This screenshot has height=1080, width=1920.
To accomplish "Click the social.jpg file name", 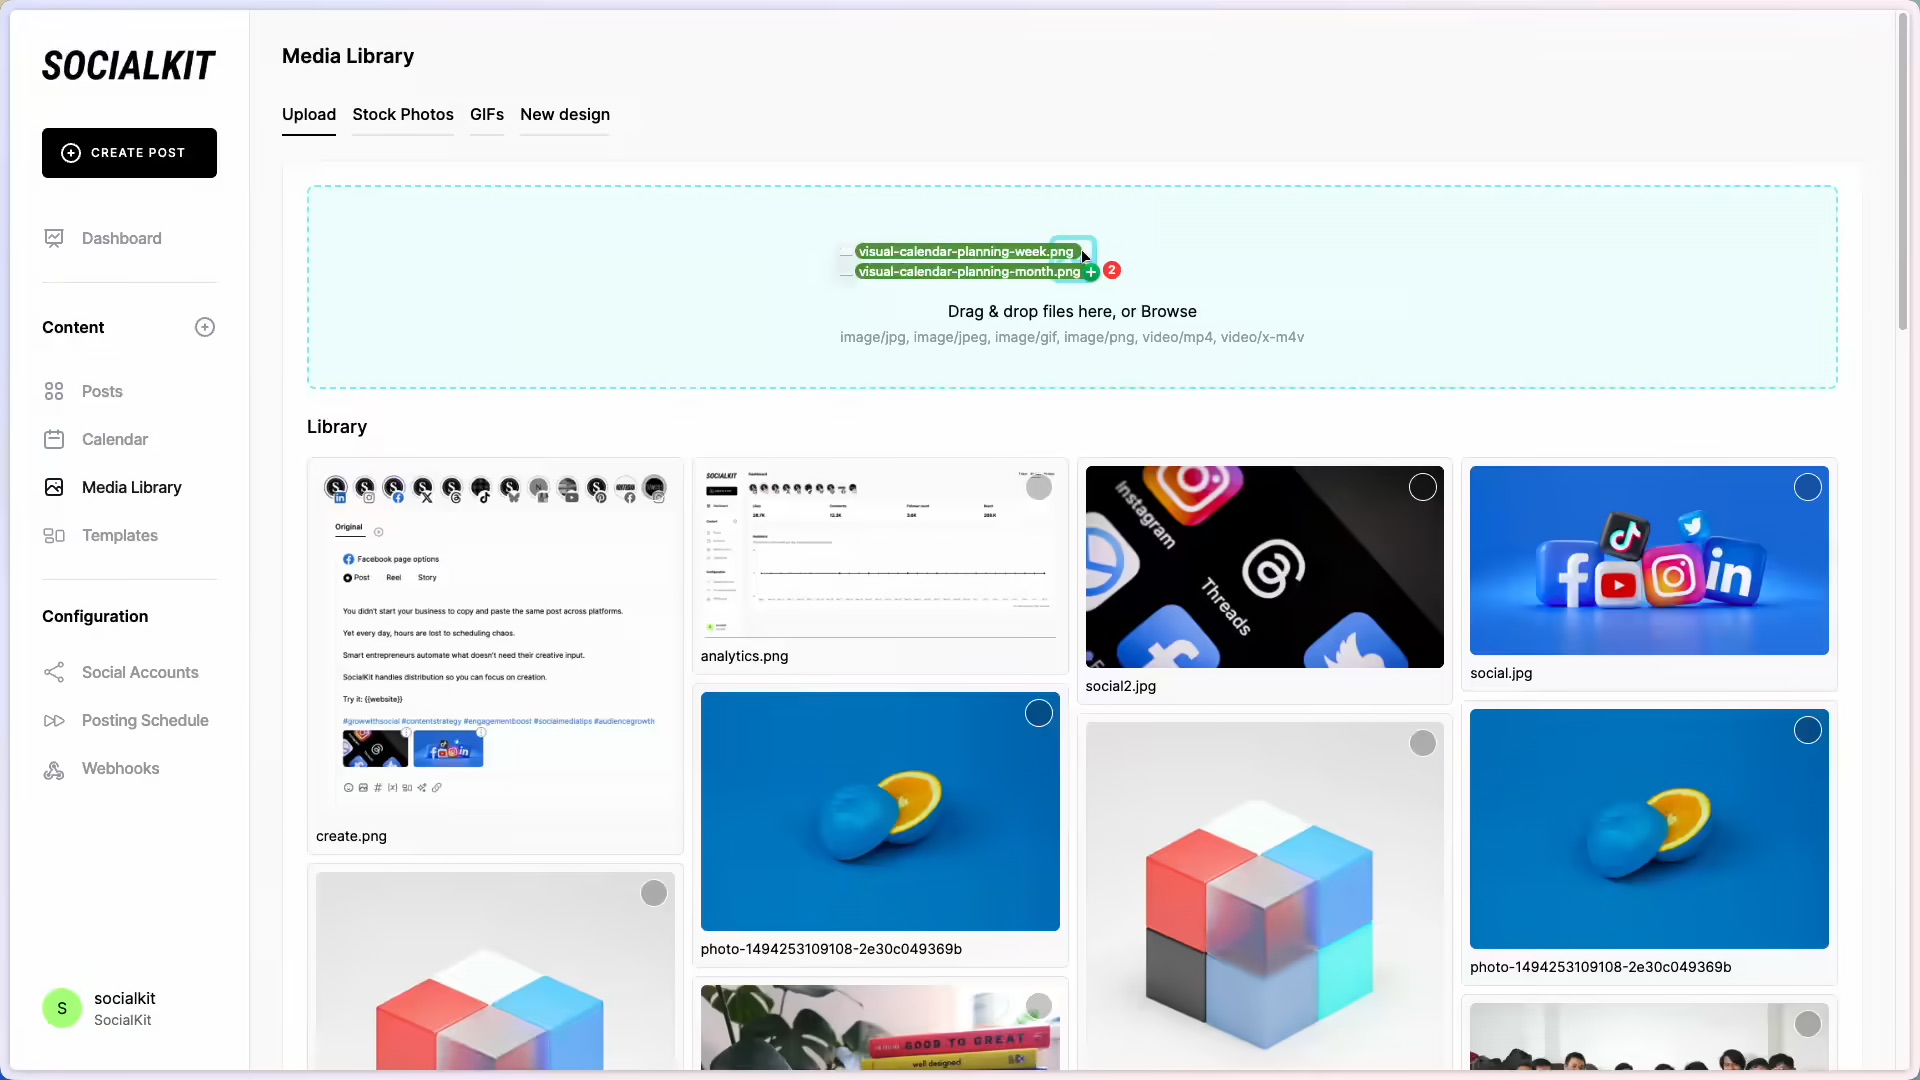I will (1501, 673).
